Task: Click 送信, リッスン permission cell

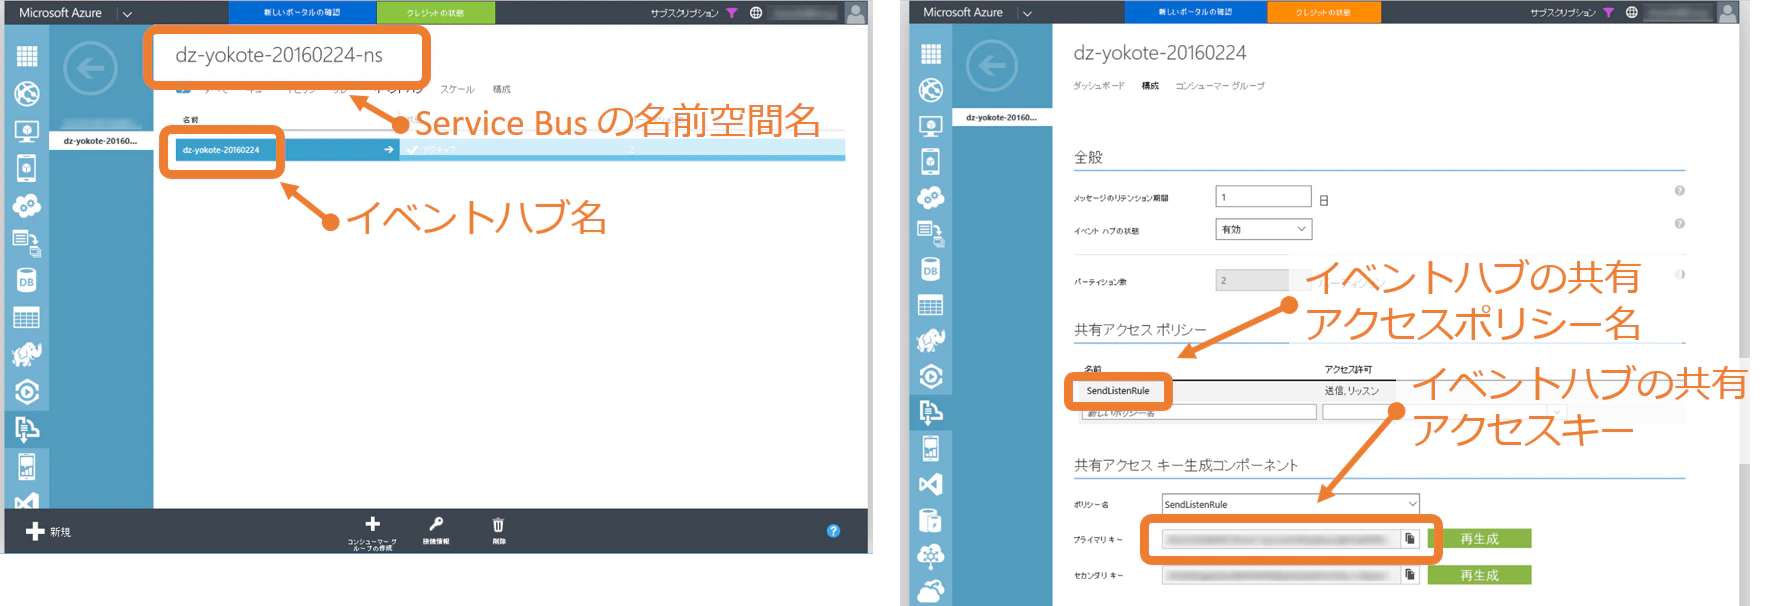Action: point(1352,391)
